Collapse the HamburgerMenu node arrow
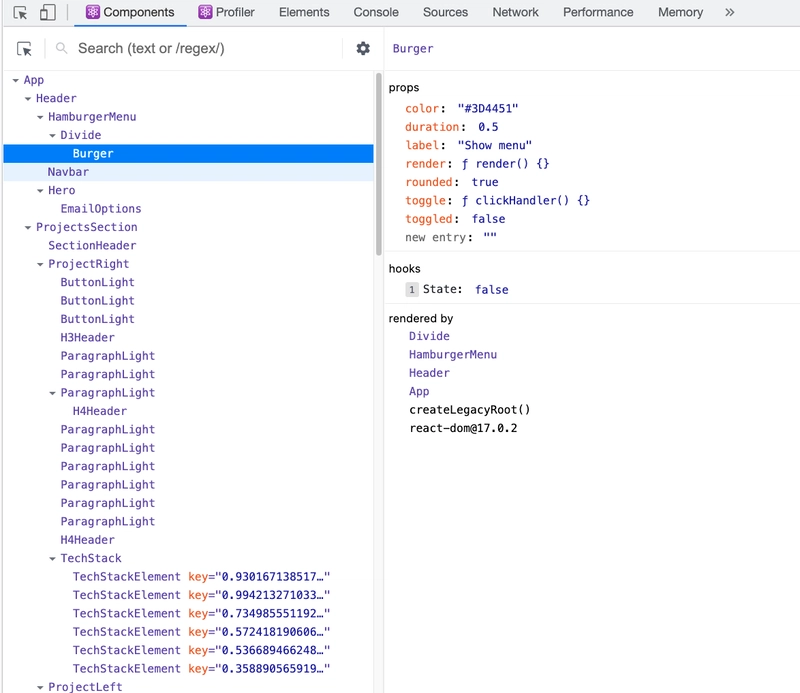800x693 pixels. coord(40,117)
